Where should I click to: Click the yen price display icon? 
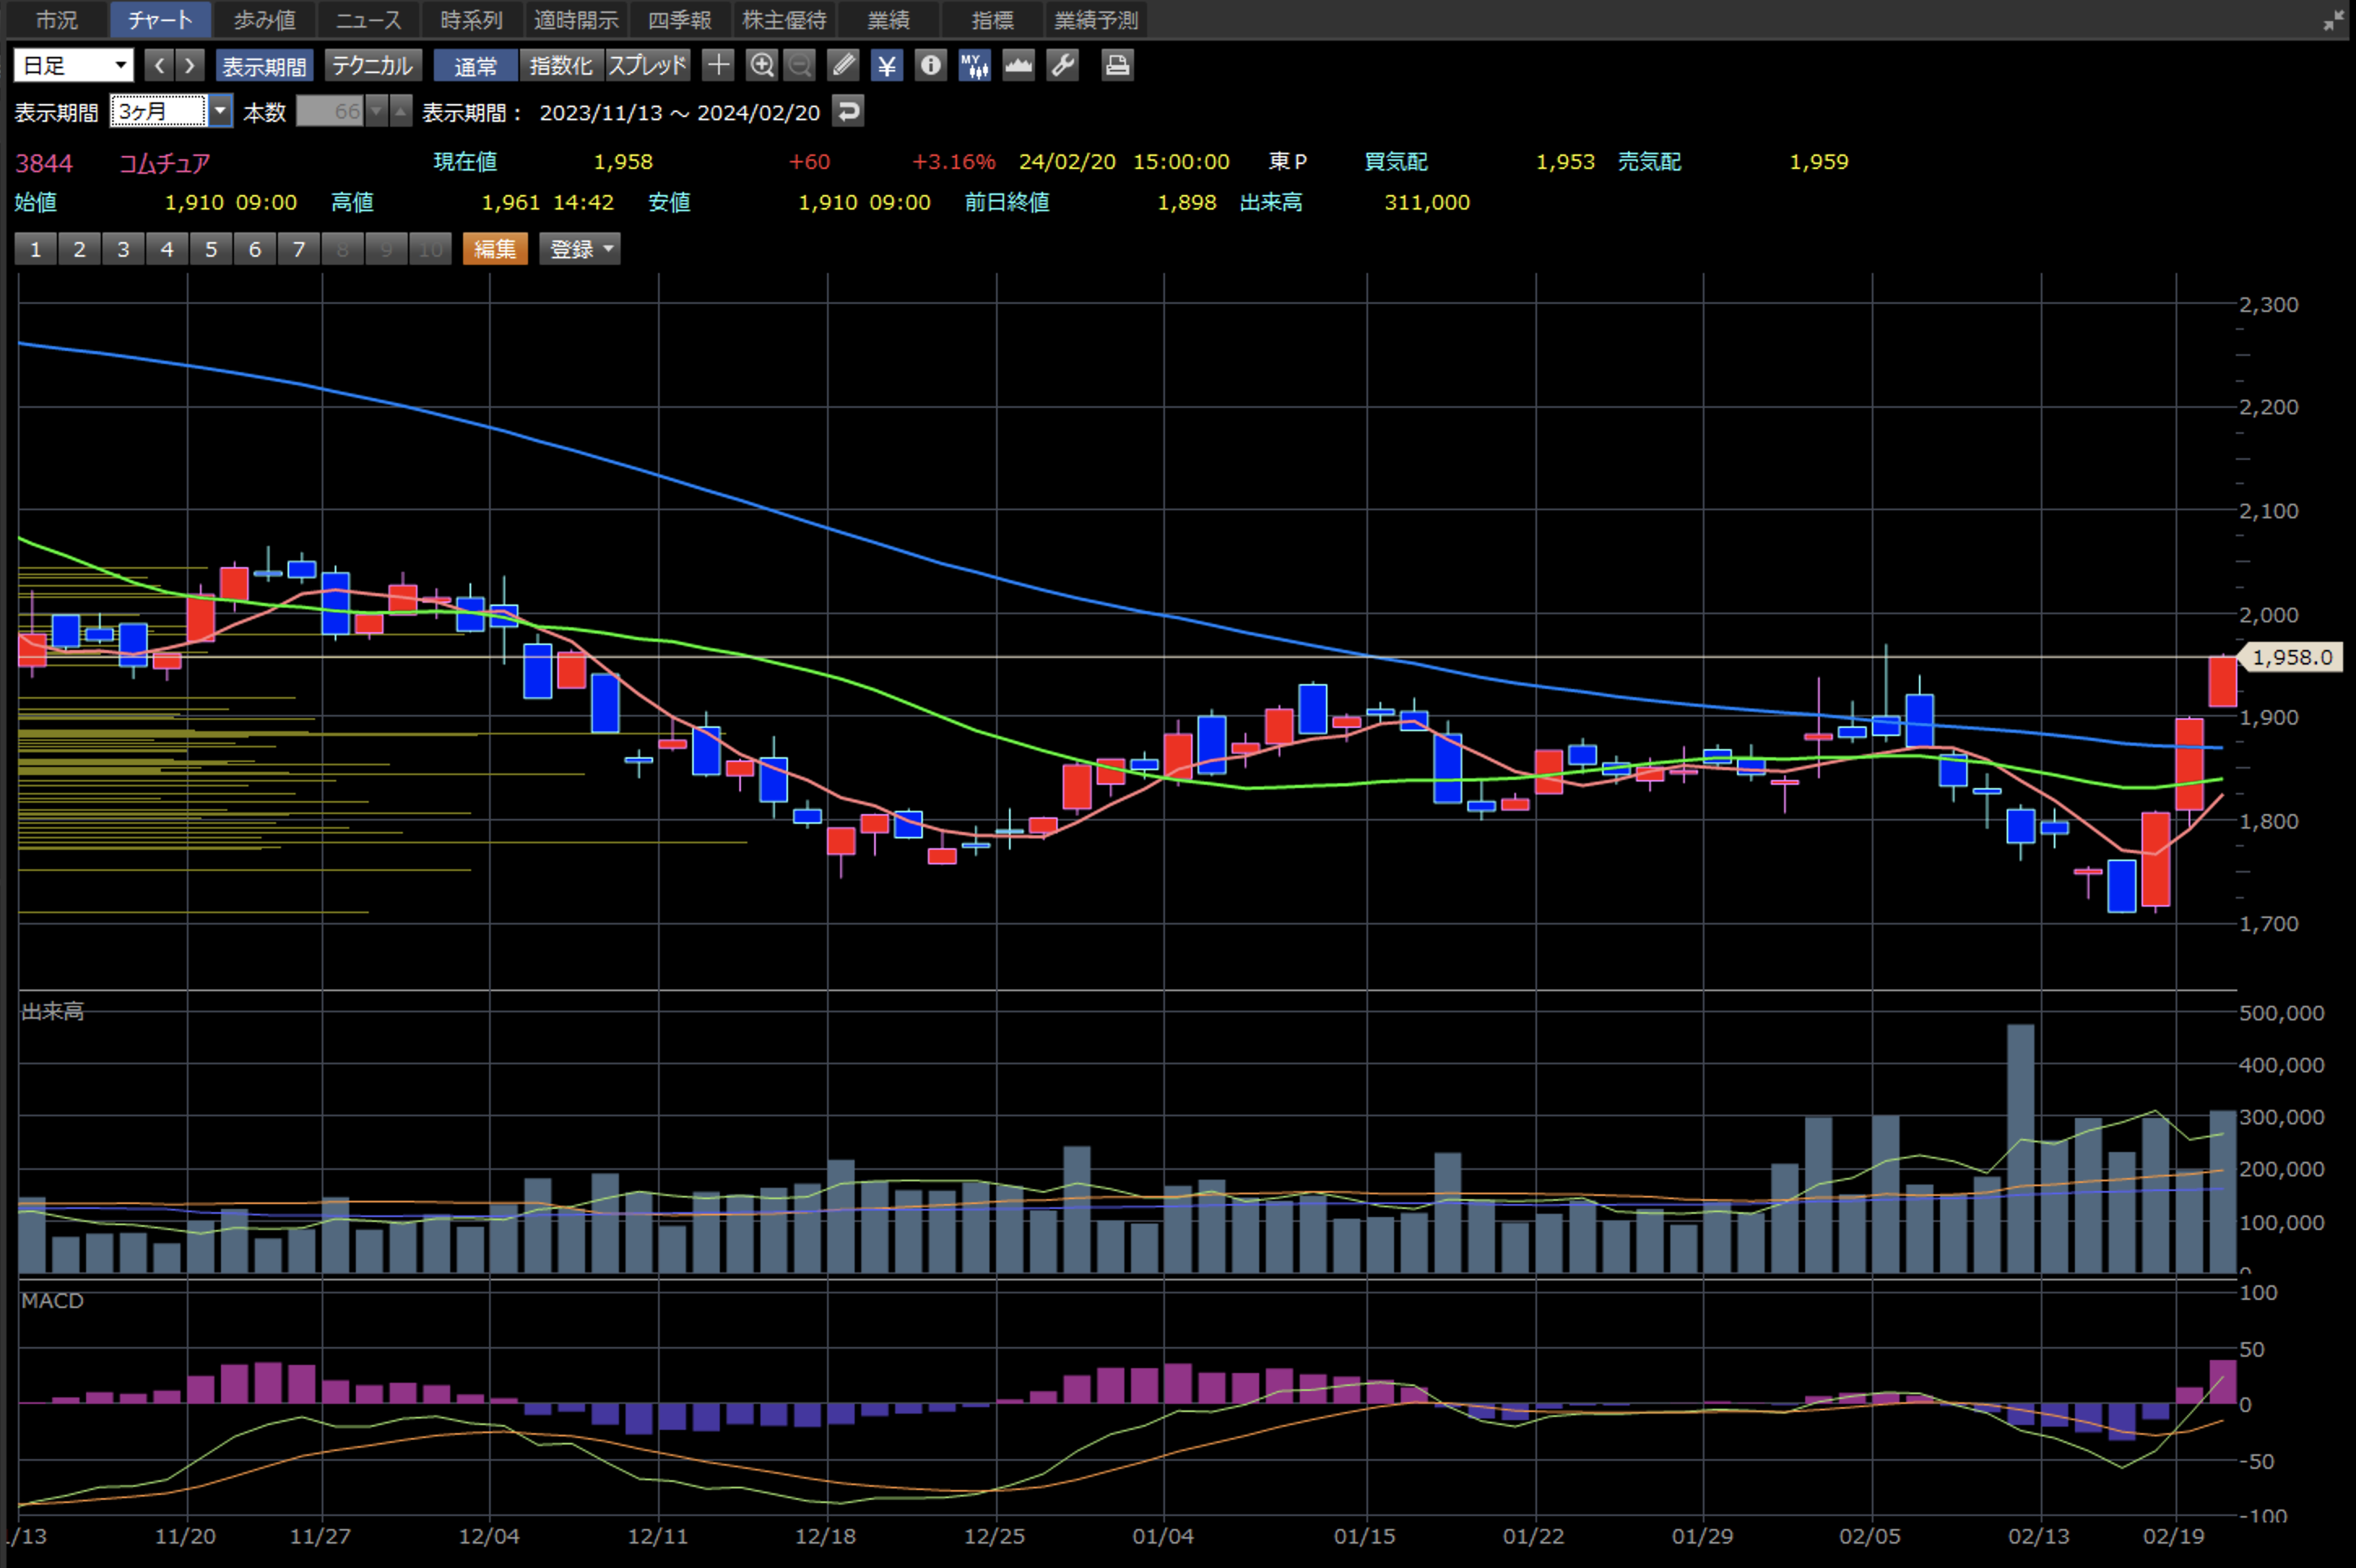886,66
